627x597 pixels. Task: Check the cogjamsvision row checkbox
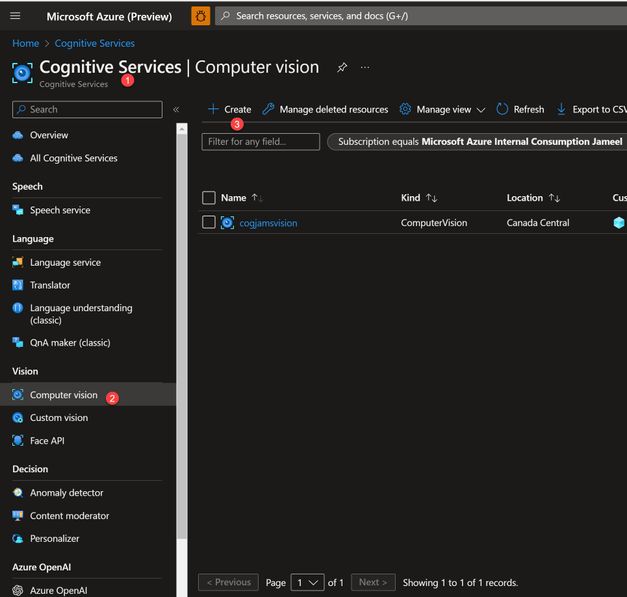click(209, 222)
